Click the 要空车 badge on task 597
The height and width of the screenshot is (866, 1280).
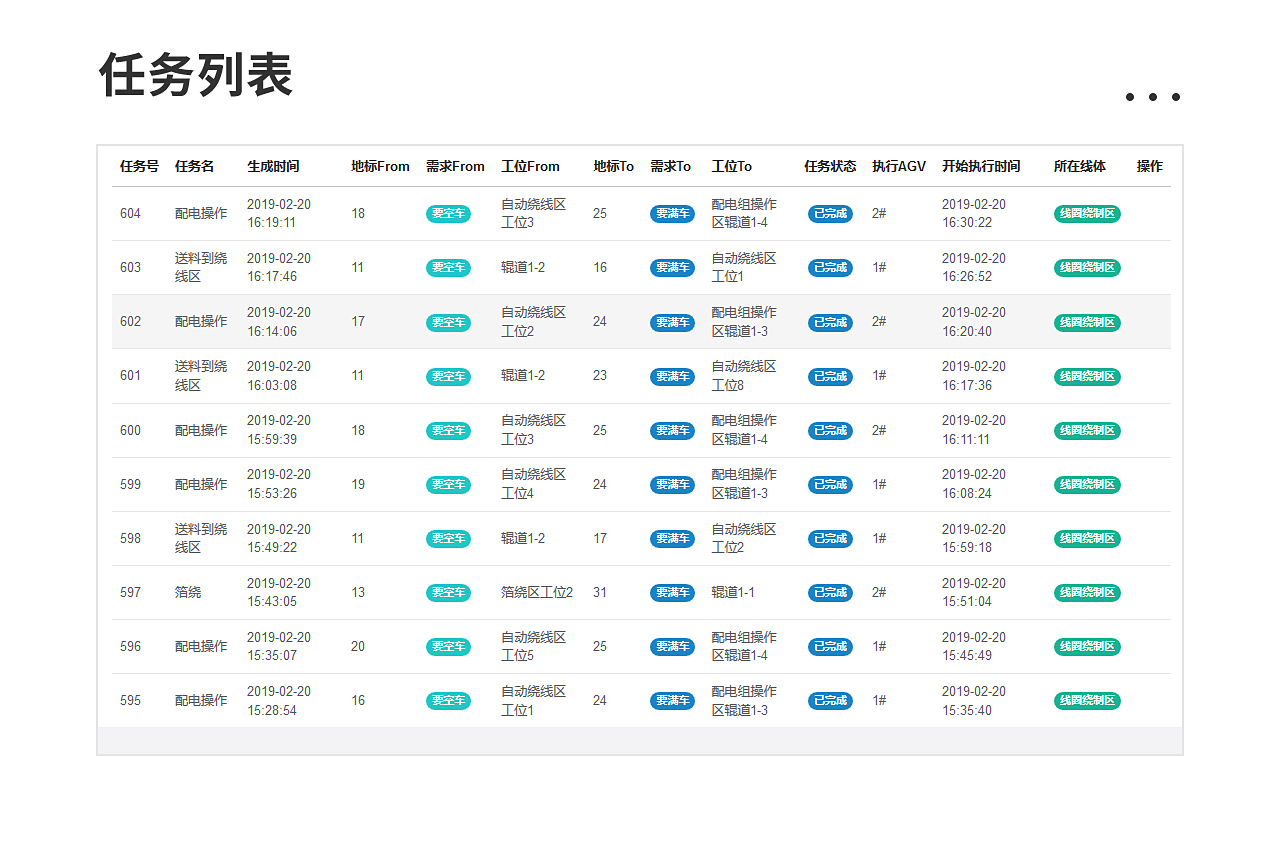click(447, 592)
